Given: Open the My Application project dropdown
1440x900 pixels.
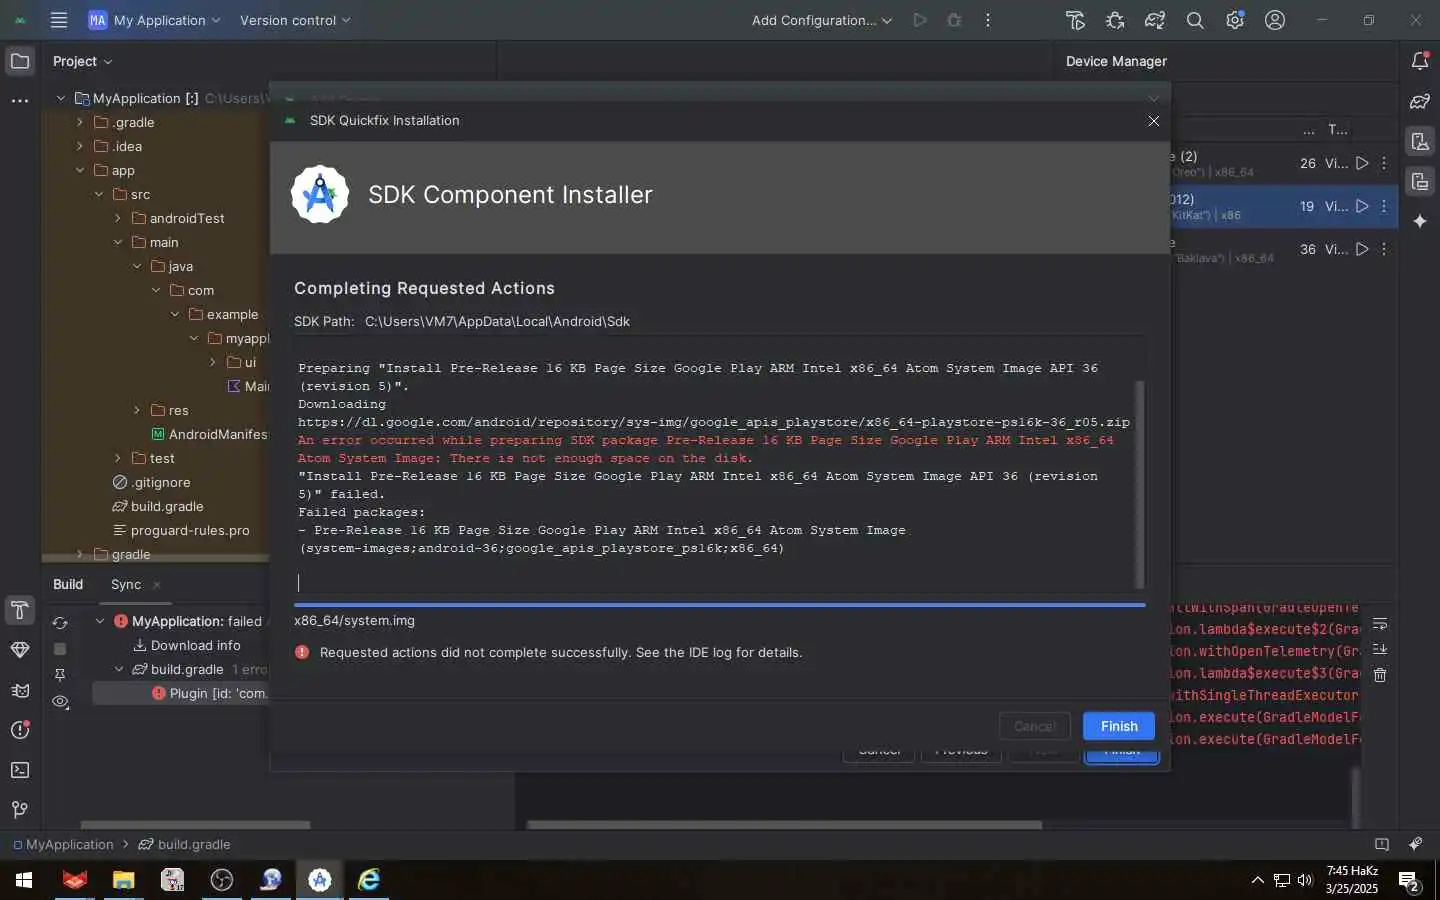Looking at the screenshot, I should (154, 20).
